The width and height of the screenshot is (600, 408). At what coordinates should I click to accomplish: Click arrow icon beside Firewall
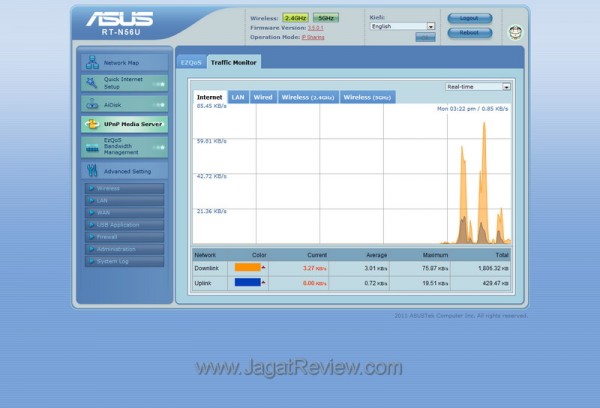[x=91, y=237]
